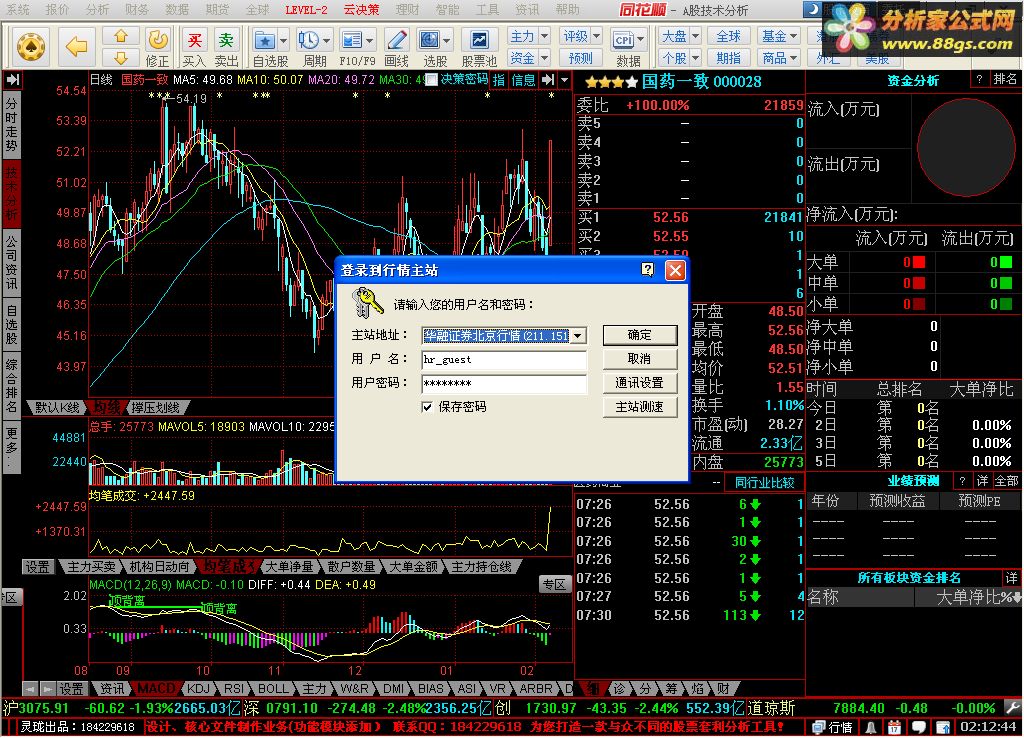
Task: Open the 系统 menu
Action: click(x=18, y=10)
